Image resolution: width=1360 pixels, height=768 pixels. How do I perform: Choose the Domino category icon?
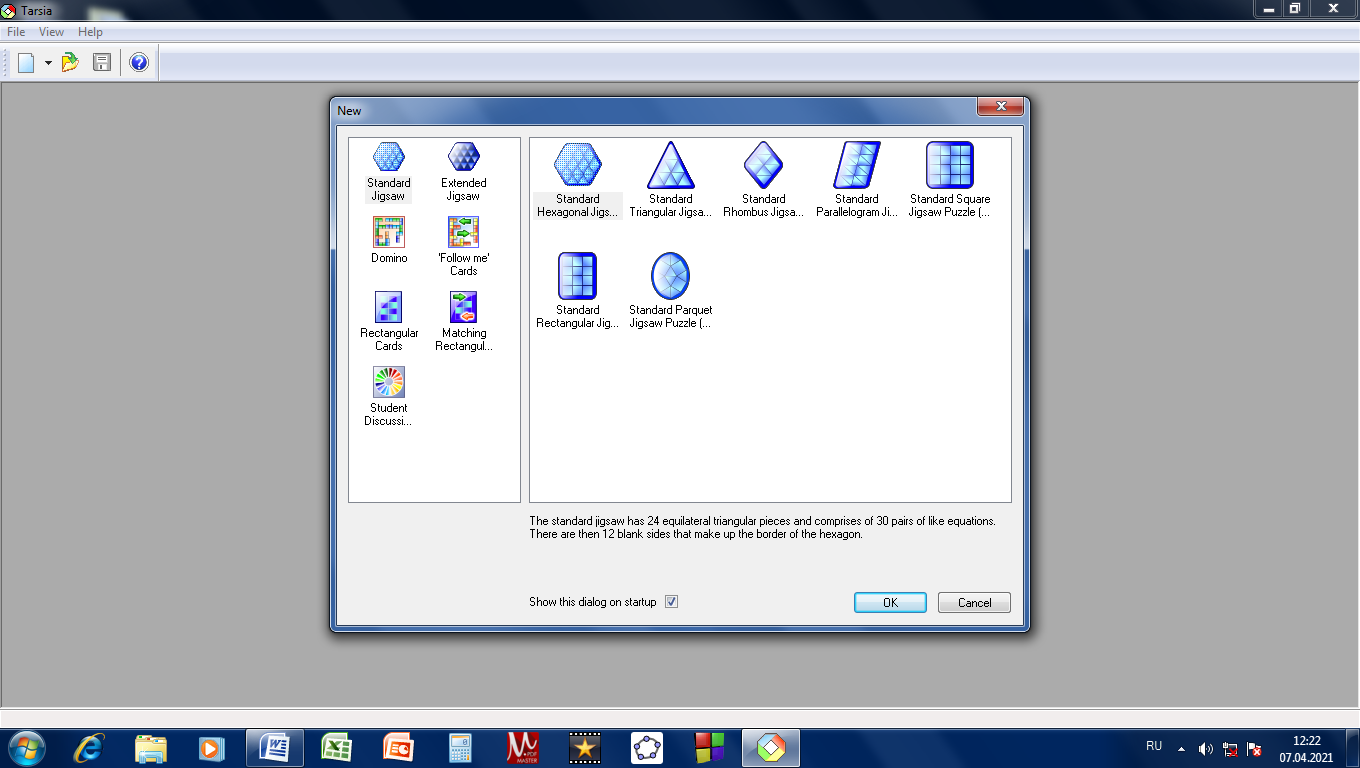[389, 232]
